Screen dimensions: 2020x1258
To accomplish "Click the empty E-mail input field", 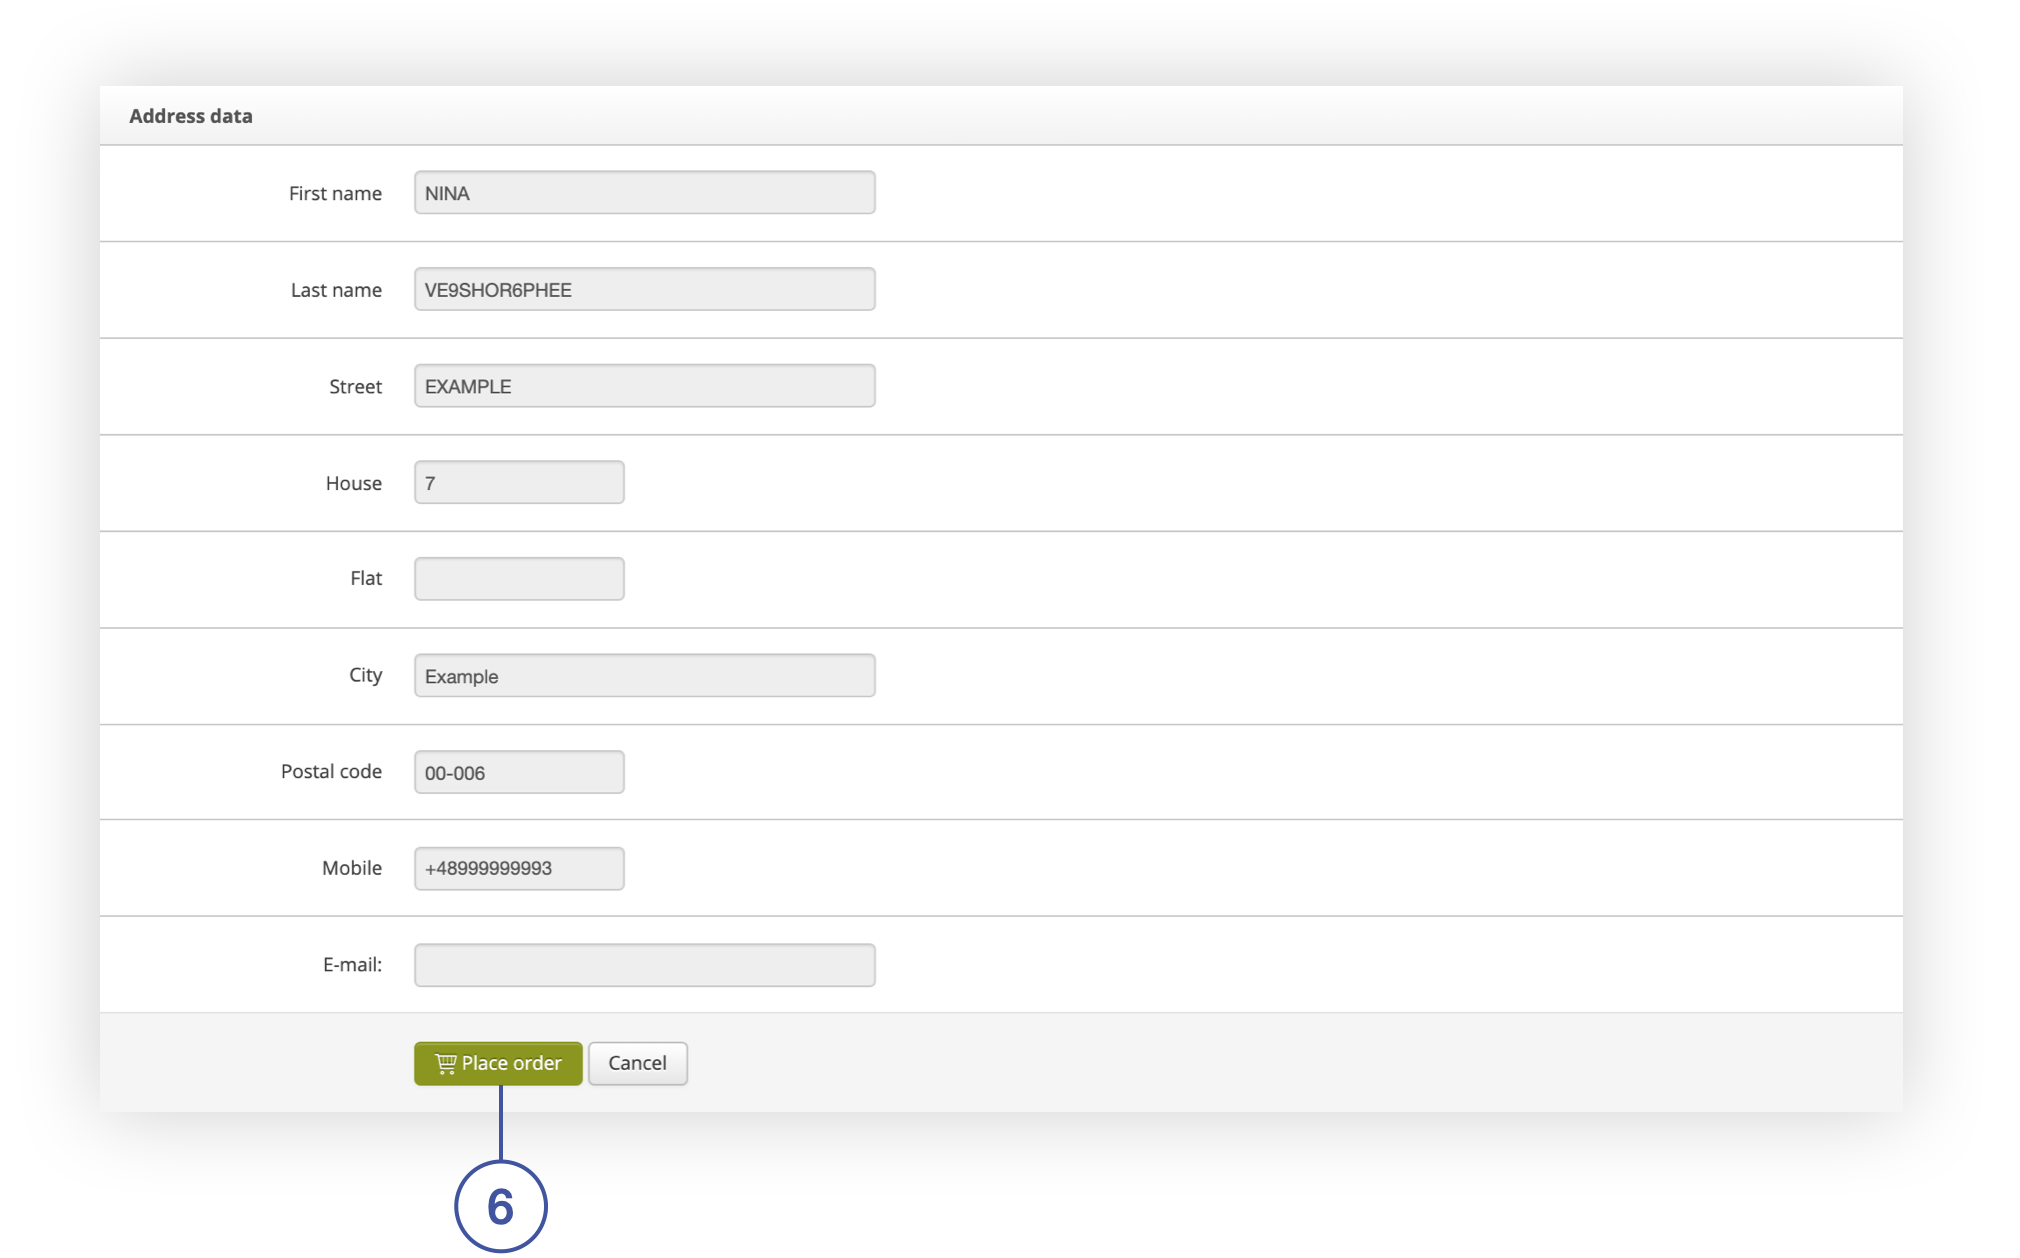I will tap(645, 965).
